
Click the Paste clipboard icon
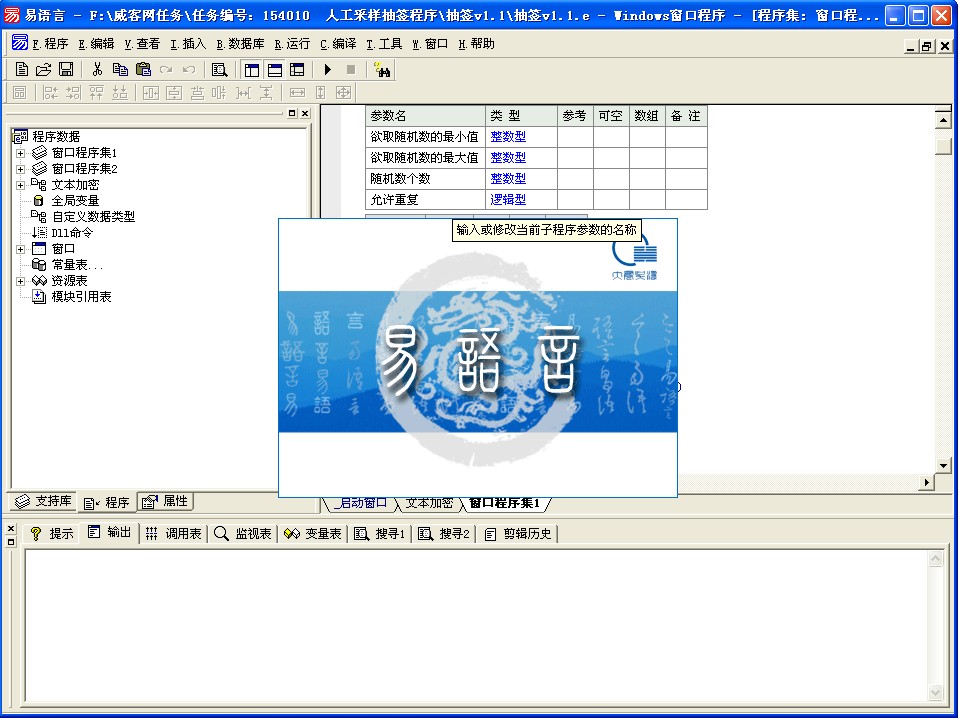coord(143,70)
